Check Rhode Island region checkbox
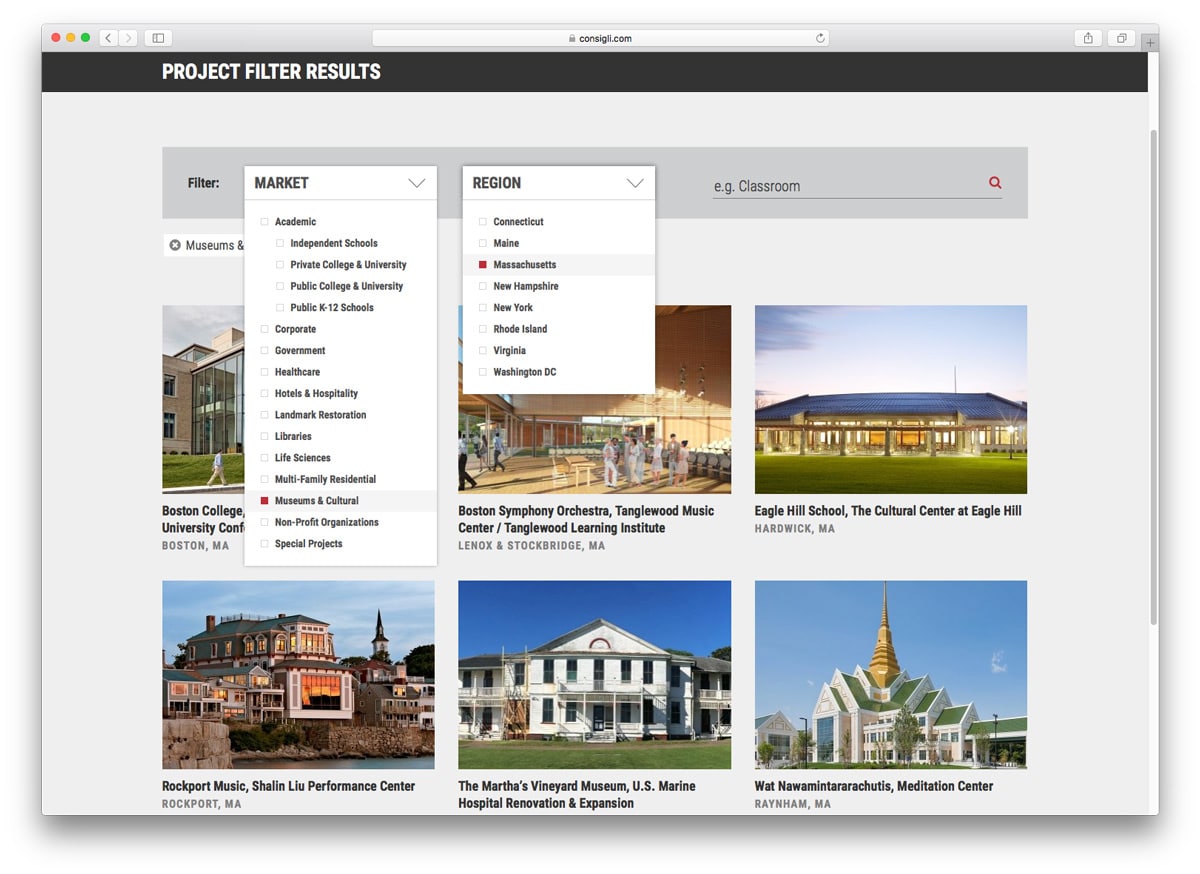This screenshot has height=874, width=1200. pos(483,329)
